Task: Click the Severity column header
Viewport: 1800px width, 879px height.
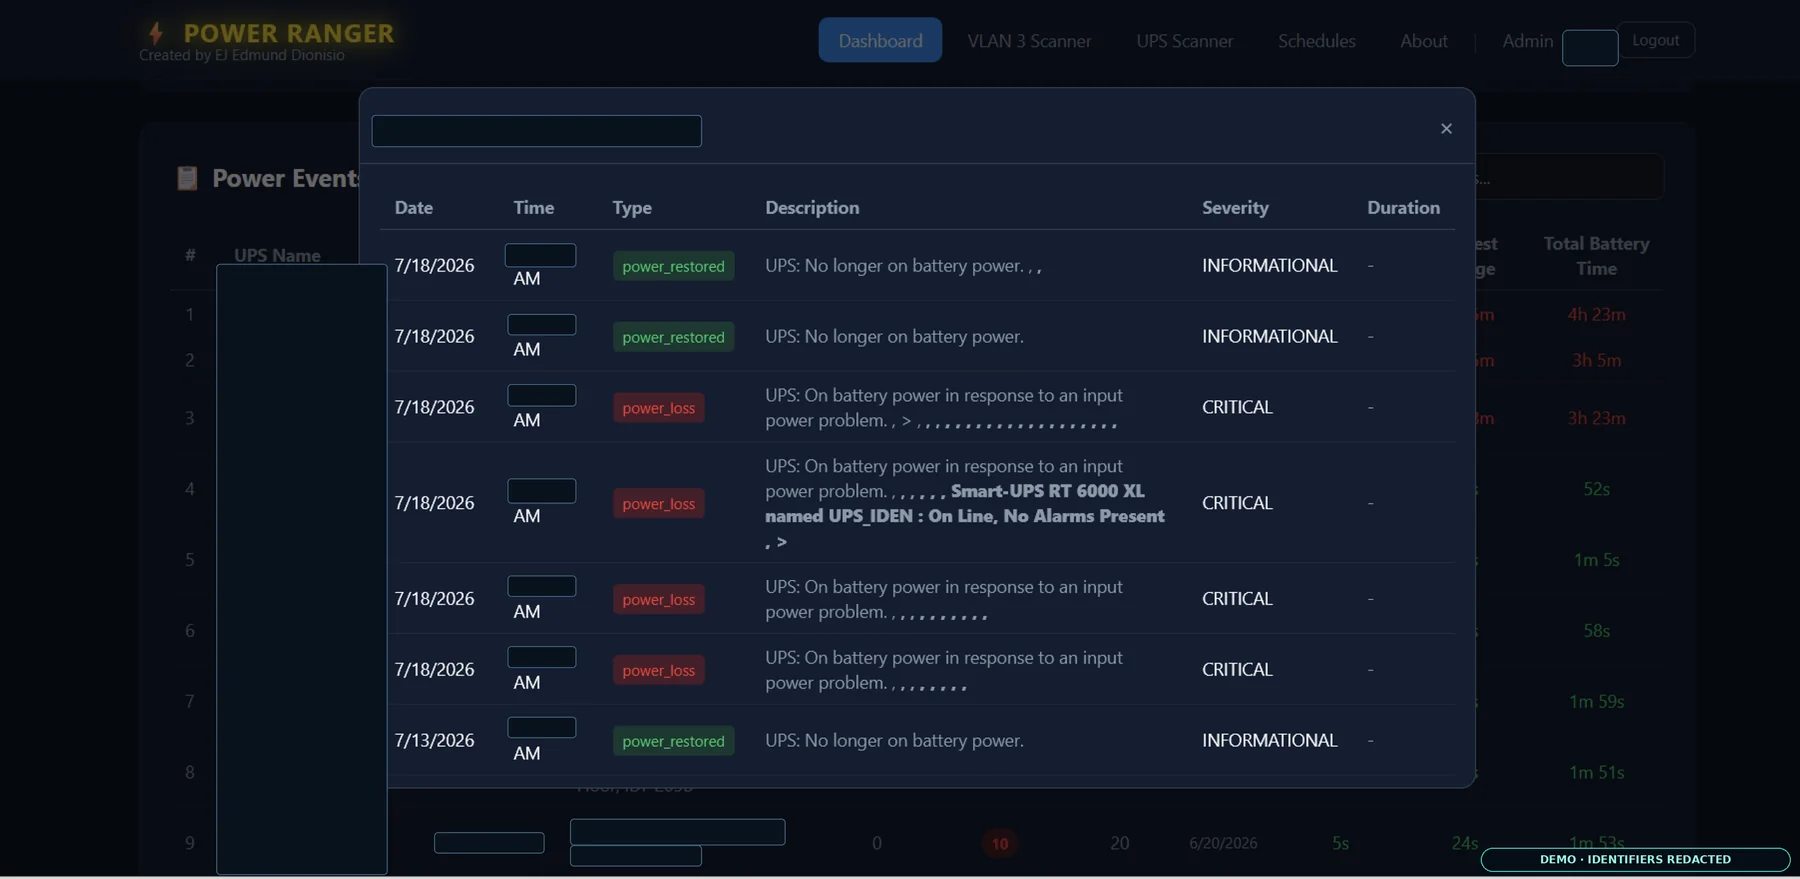Action: (1235, 207)
